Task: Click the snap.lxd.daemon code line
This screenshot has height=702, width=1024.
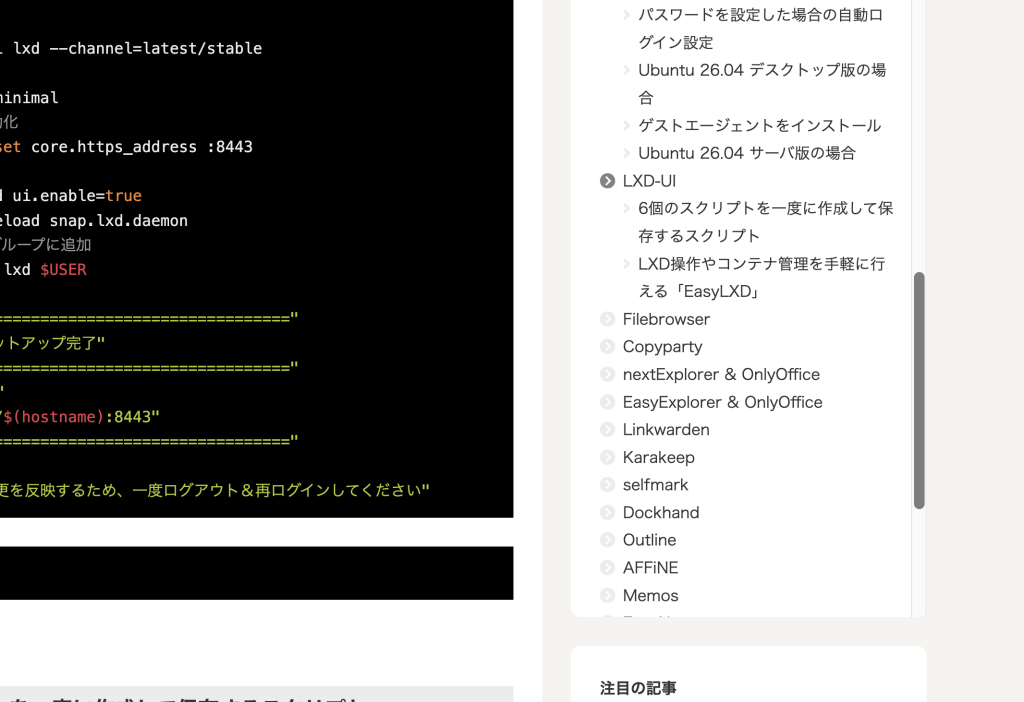Action: tap(94, 221)
